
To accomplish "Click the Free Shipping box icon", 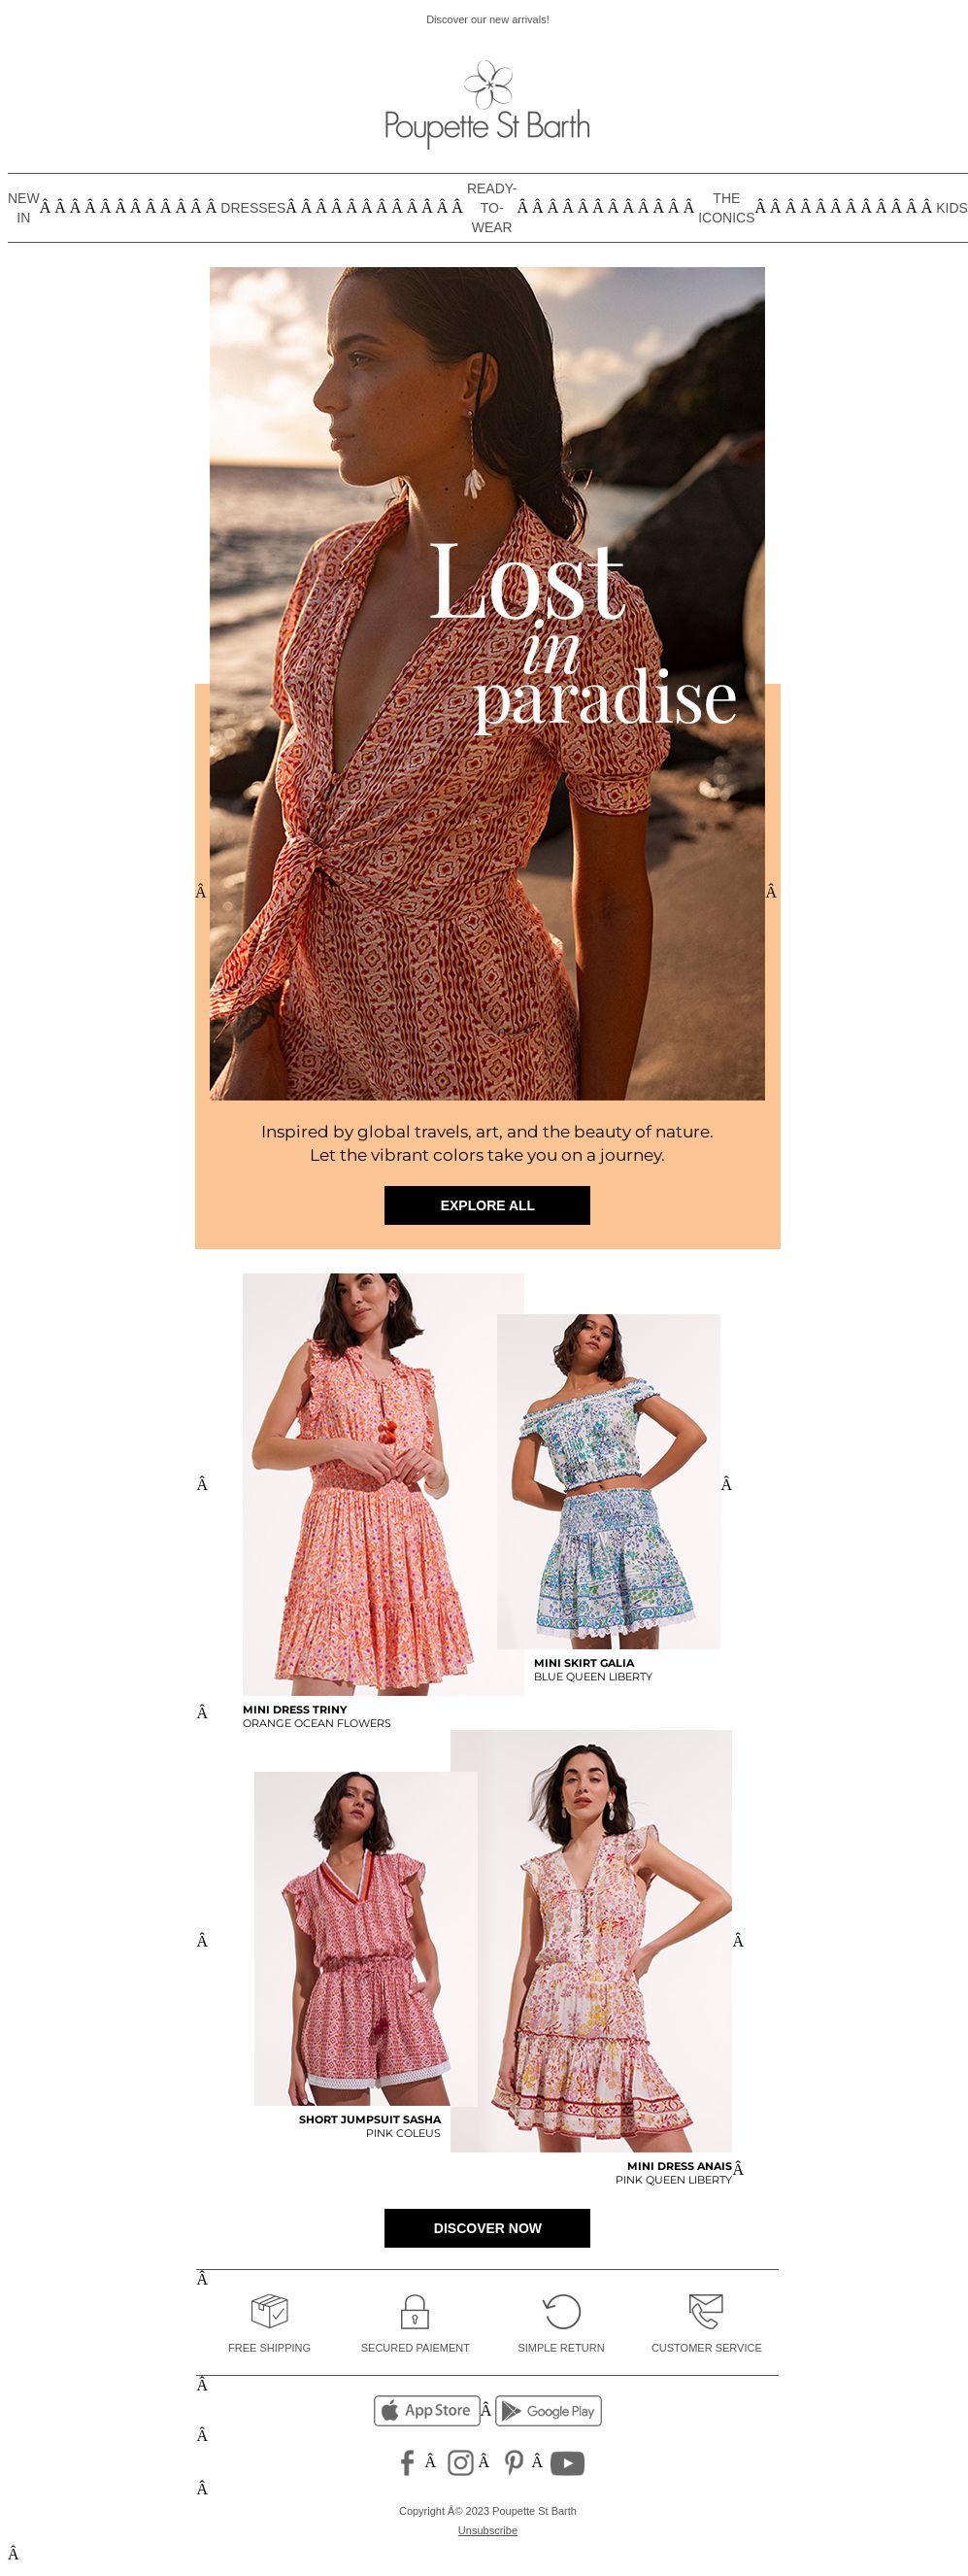I will click(269, 2311).
